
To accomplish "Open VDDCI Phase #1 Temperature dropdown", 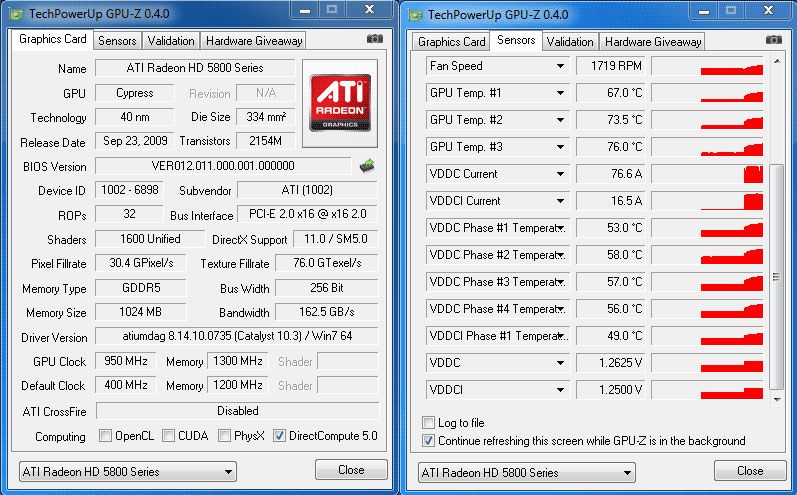I will (x=560, y=336).
